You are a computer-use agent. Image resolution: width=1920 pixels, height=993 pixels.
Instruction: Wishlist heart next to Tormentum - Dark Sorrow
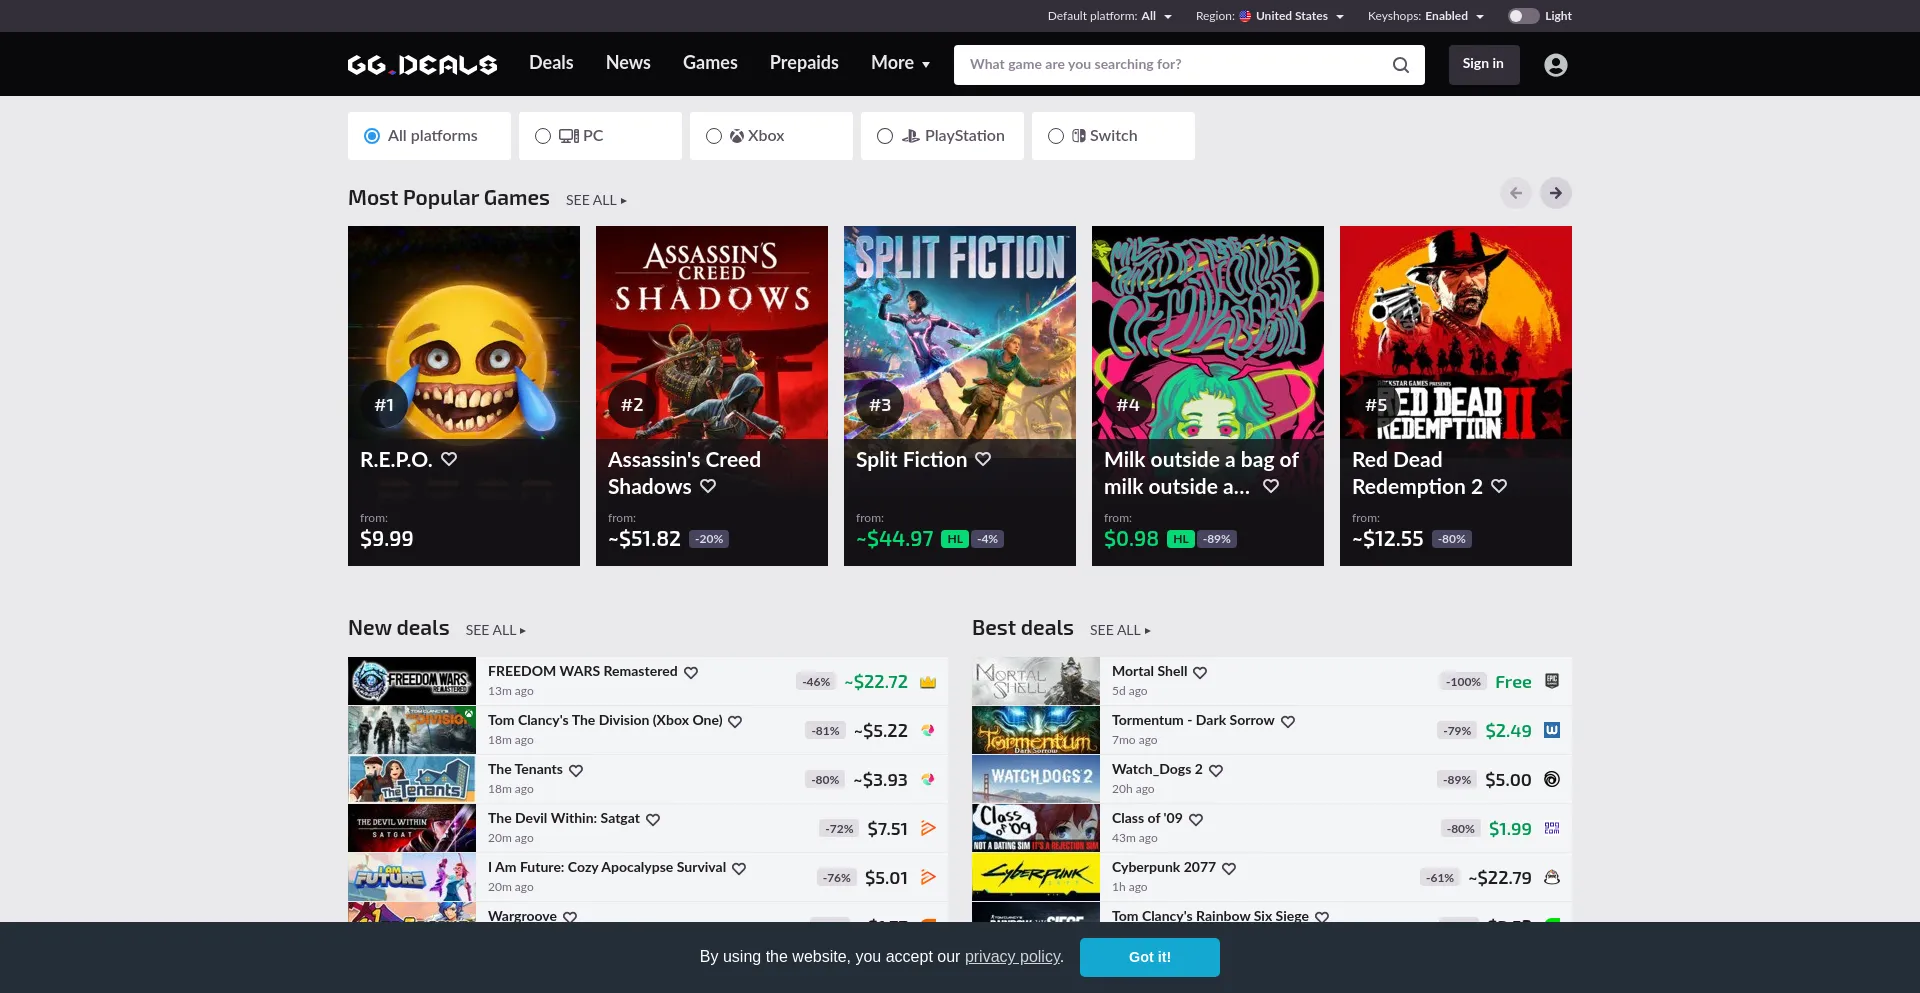coord(1288,721)
